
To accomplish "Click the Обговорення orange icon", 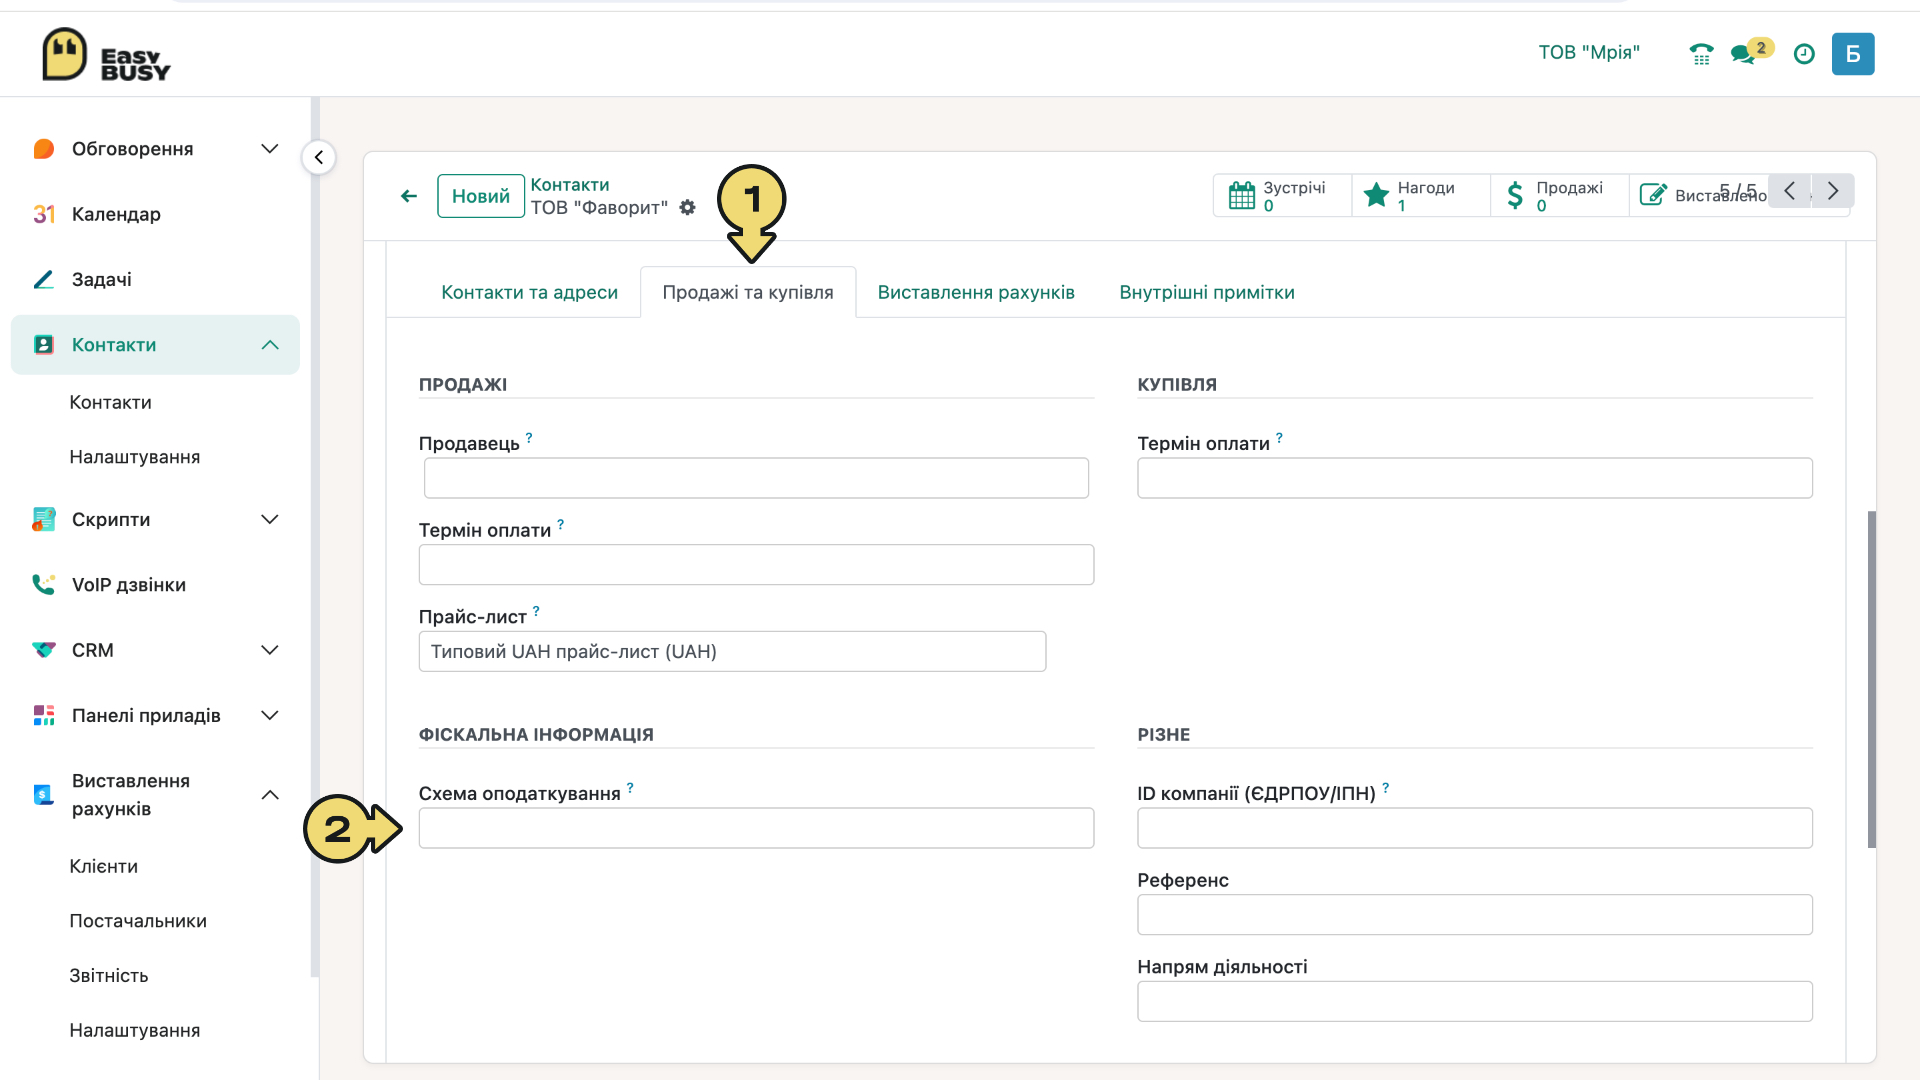I will 43,149.
